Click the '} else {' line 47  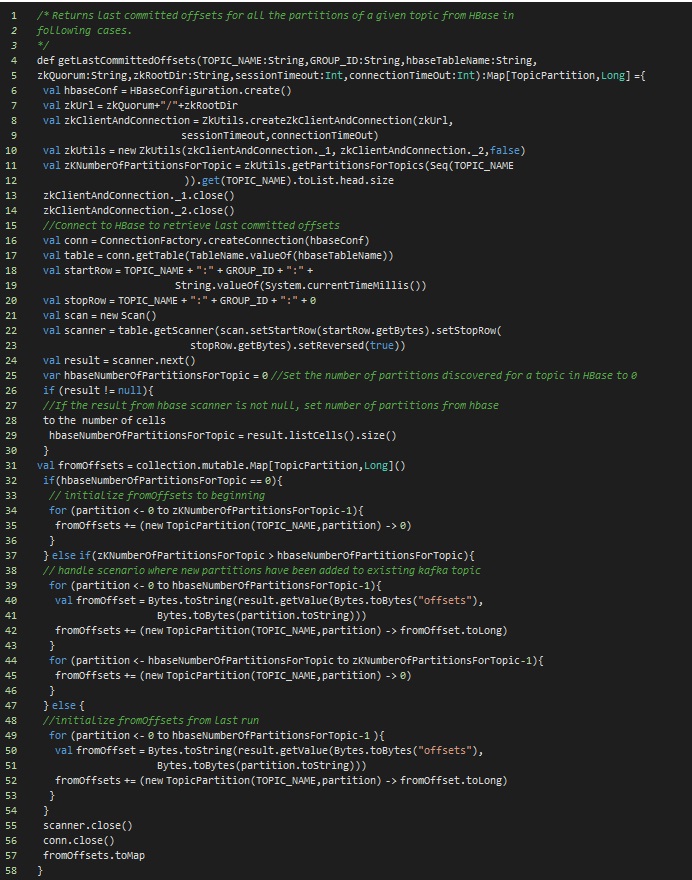tap(64, 705)
